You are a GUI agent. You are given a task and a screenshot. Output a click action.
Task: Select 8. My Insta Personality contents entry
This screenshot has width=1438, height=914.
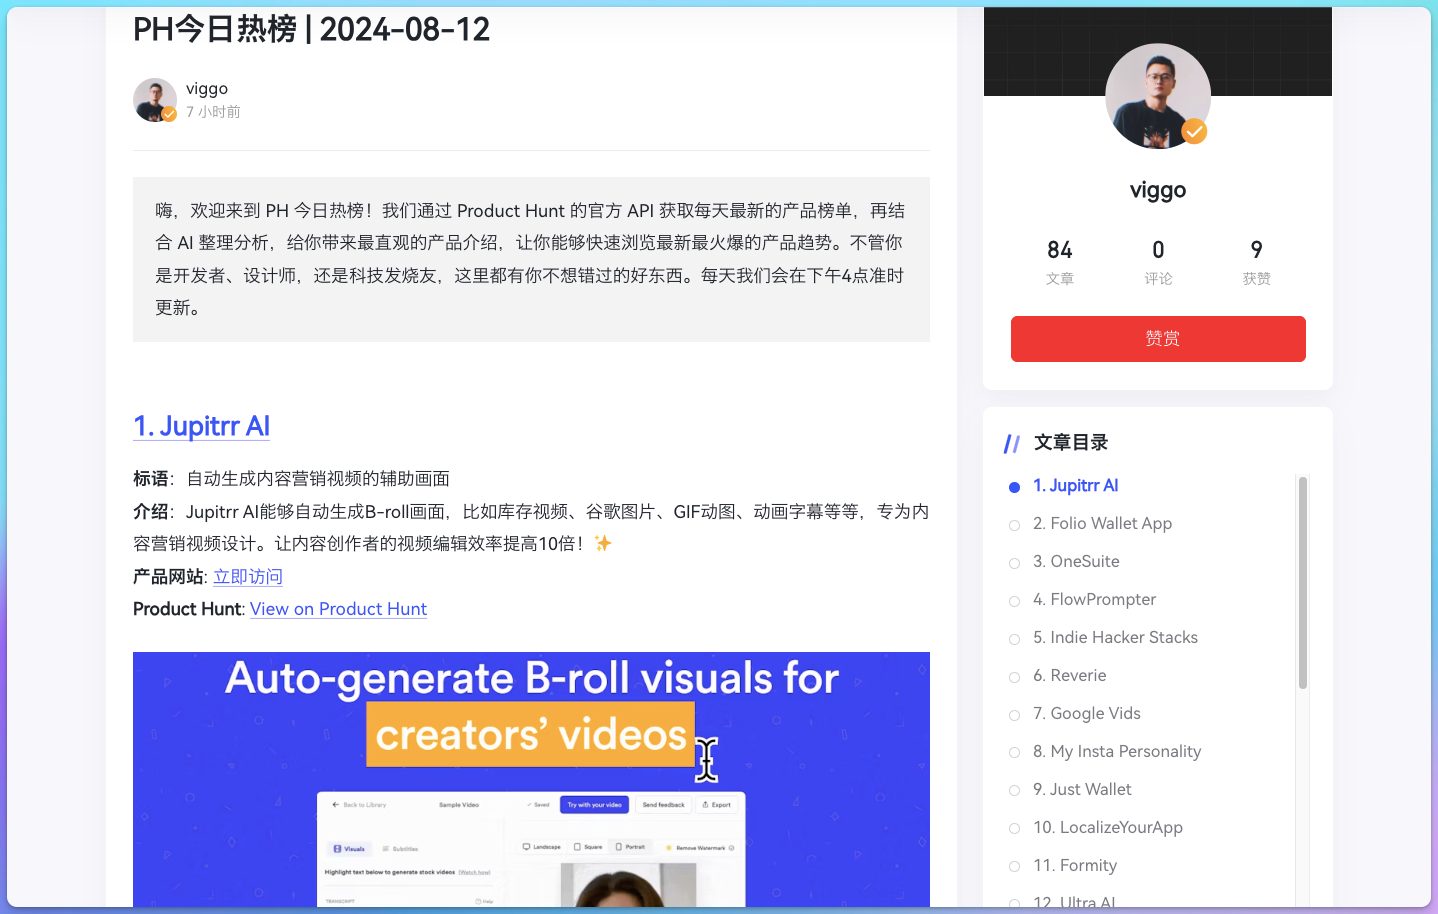pos(1117,751)
